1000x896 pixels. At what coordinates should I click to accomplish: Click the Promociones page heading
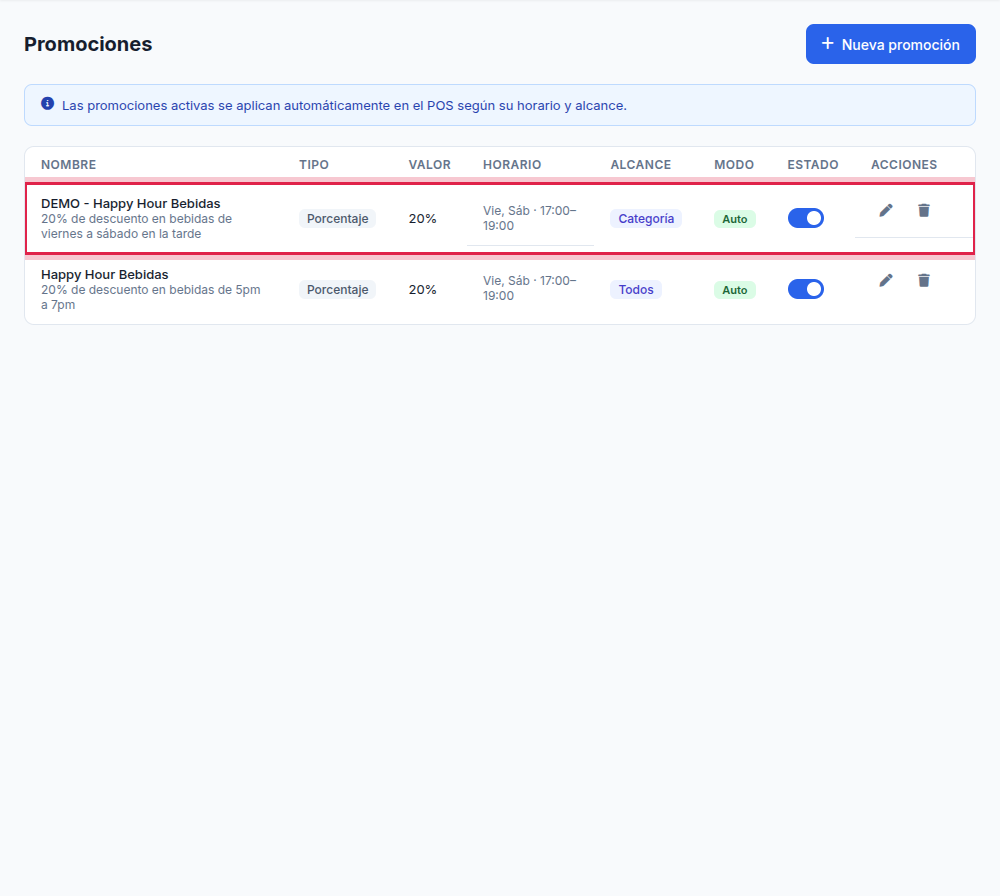[x=88, y=44]
